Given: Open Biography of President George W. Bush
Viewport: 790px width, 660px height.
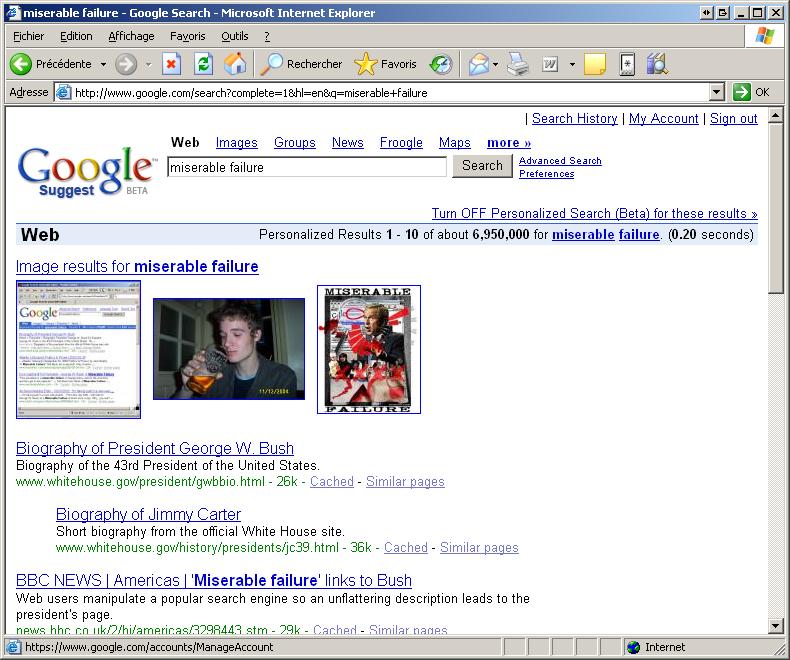Looking at the screenshot, I should click(155, 448).
